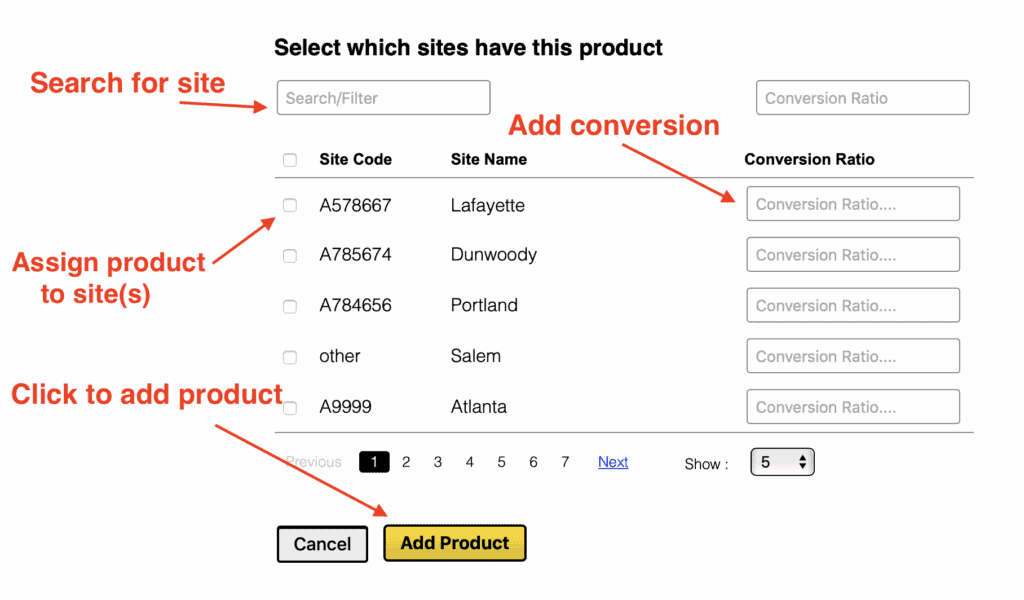Click the Cancel button

point(322,544)
